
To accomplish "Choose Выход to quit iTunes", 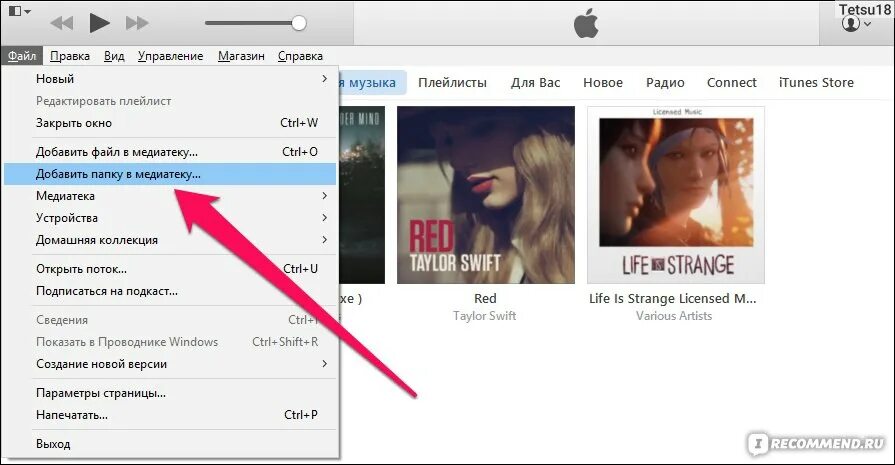I will coord(170,444).
